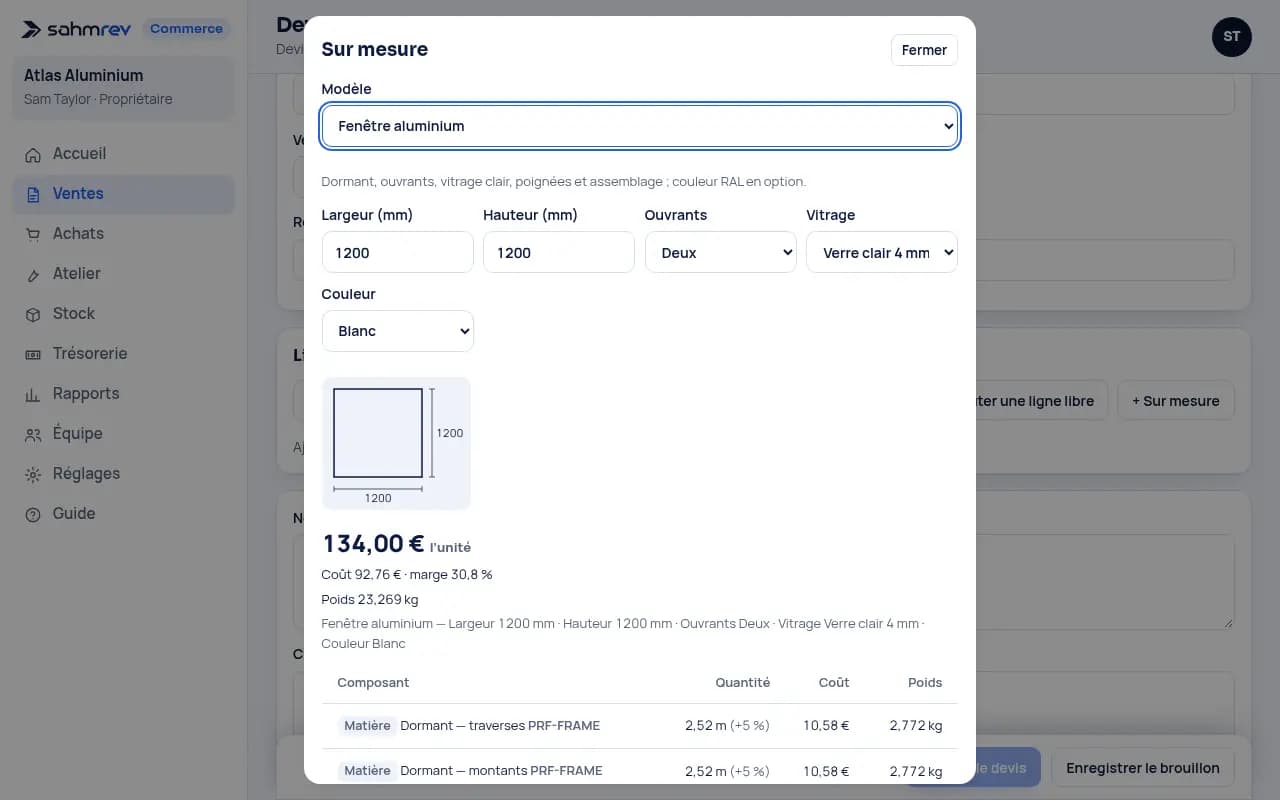Viewport: 1280px width, 800px height.
Task: Click the Quantité column header
Action: (x=743, y=682)
